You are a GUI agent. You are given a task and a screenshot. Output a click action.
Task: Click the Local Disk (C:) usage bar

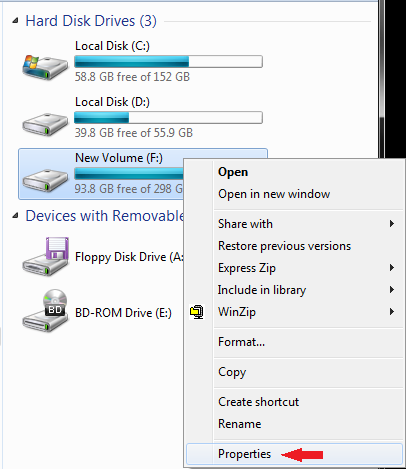(x=168, y=62)
